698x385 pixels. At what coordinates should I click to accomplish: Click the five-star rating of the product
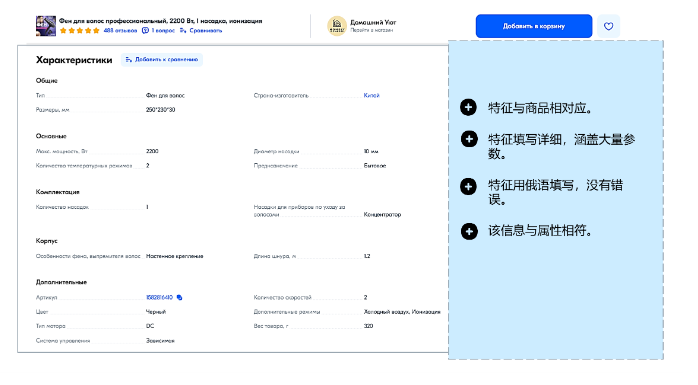pyautogui.click(x=79, y=31)
